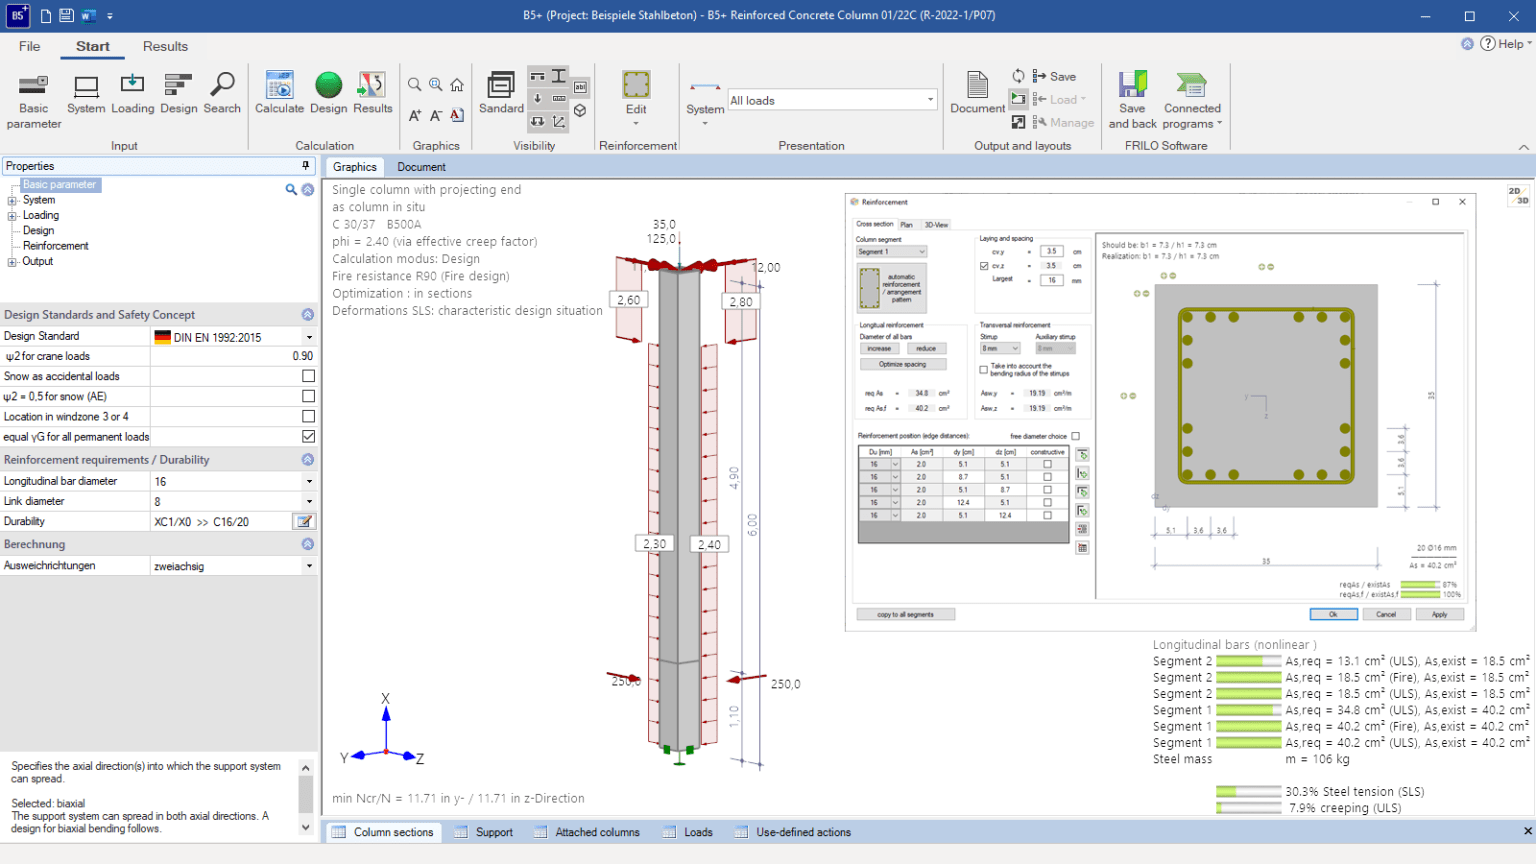Open the All loads combo box

click(x=832, y=100)
